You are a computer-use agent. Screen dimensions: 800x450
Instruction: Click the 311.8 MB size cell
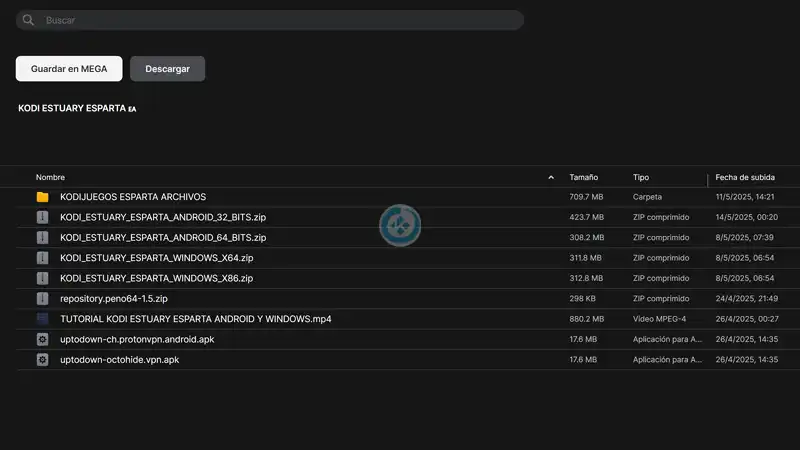tap(585, 258)
